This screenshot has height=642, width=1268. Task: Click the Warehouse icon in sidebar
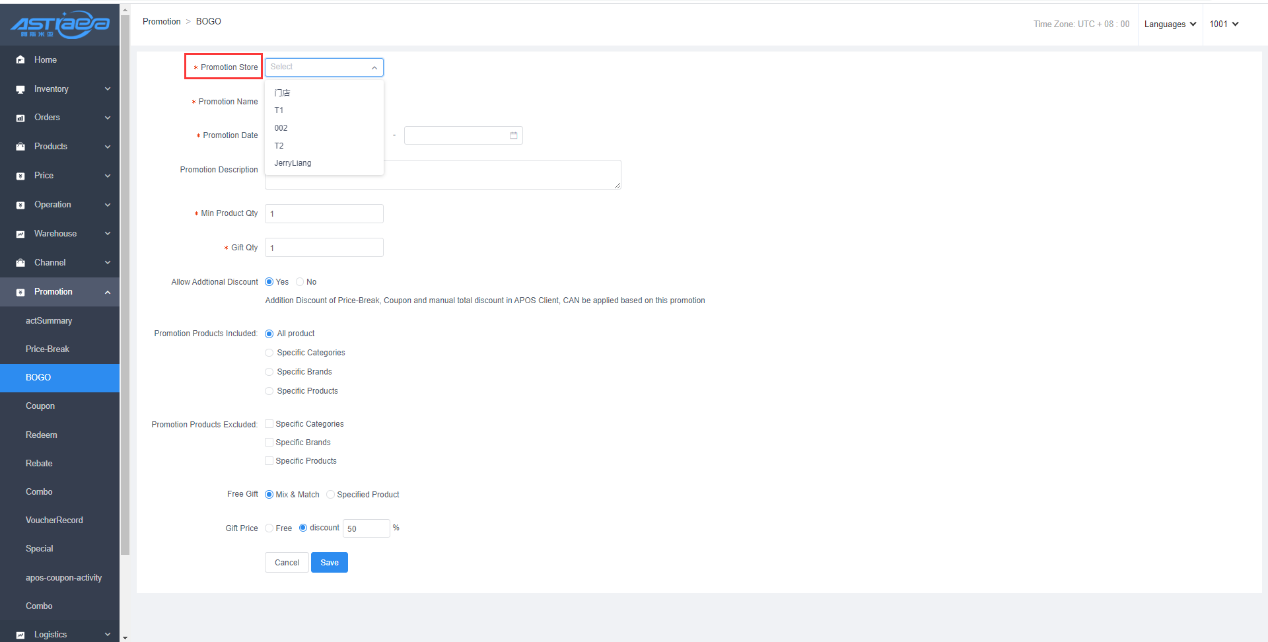point(20,234)
